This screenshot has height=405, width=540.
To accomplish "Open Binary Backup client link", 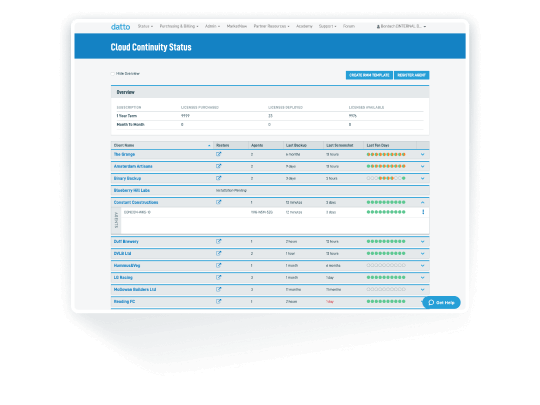I will [x=127, y=178].
